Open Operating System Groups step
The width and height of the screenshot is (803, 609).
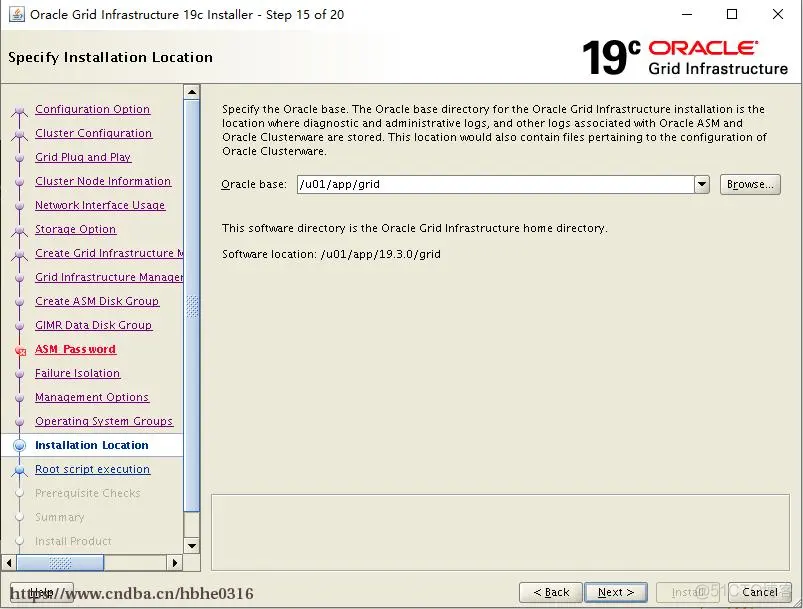(104, 421)
